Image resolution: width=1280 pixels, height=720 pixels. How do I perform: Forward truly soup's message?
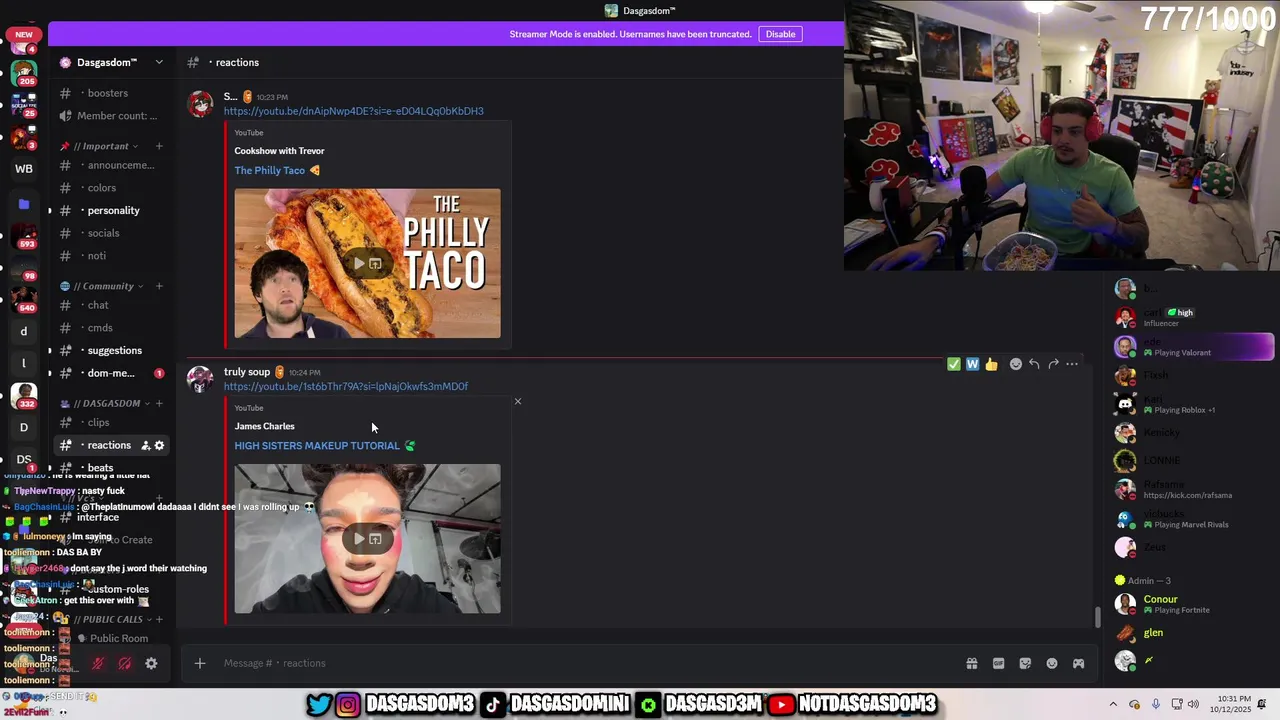[x=1053, y=364]
